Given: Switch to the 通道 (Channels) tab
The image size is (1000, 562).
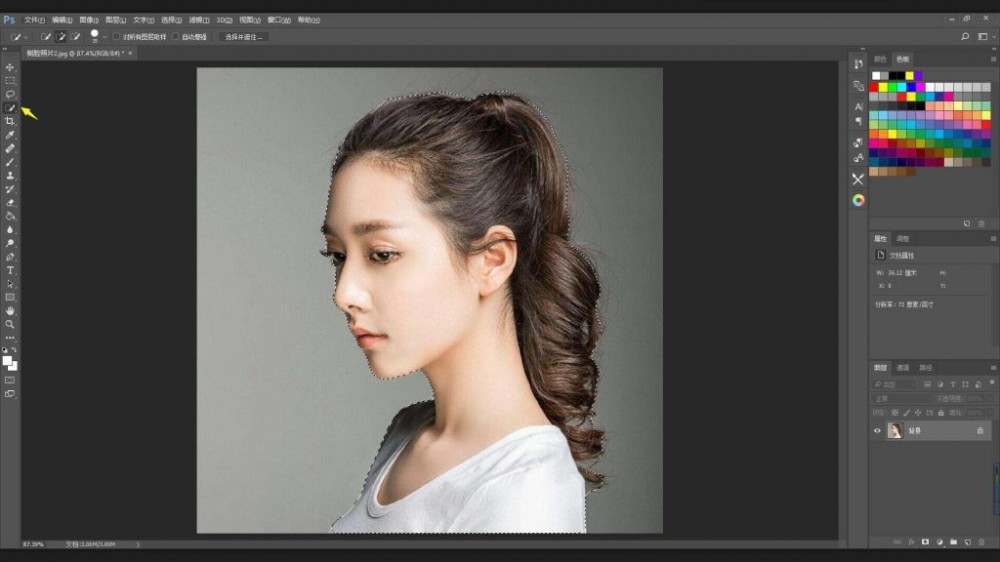Looking at the screenshot, I should point(902,367).
